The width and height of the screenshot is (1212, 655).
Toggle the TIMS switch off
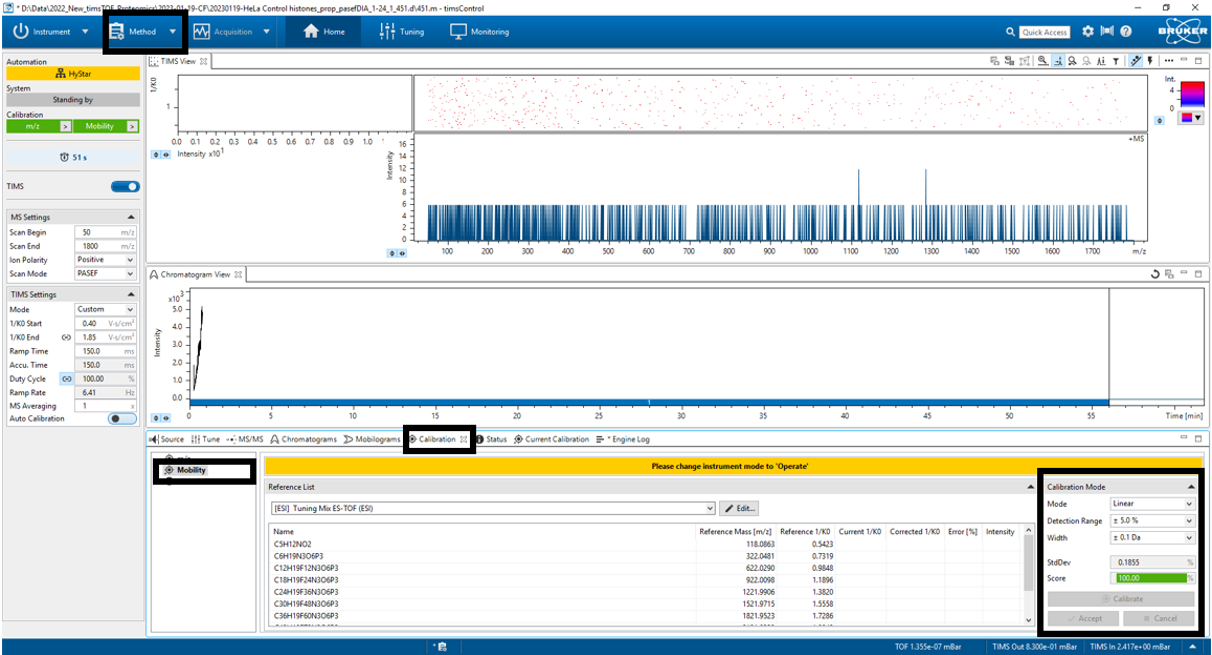point(125,187)
